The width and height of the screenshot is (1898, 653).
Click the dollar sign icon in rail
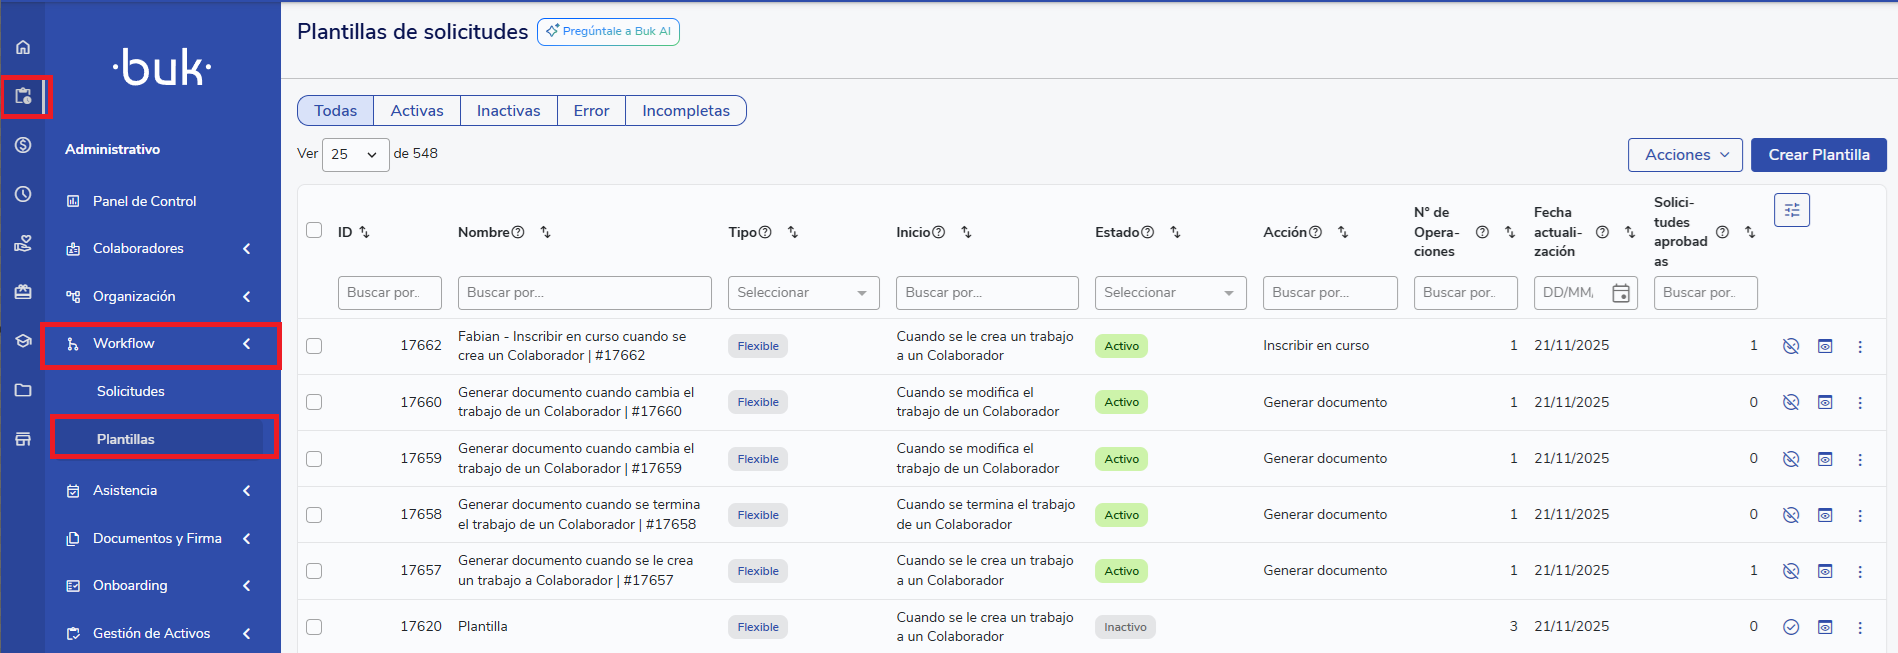23,145
